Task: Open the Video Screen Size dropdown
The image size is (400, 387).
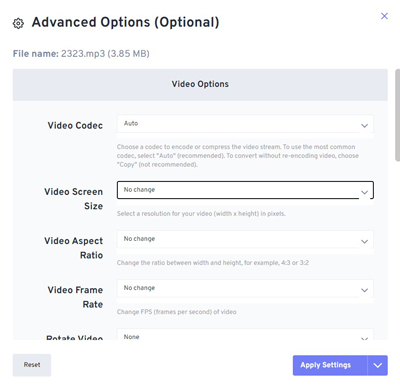Action: [245, 190]
